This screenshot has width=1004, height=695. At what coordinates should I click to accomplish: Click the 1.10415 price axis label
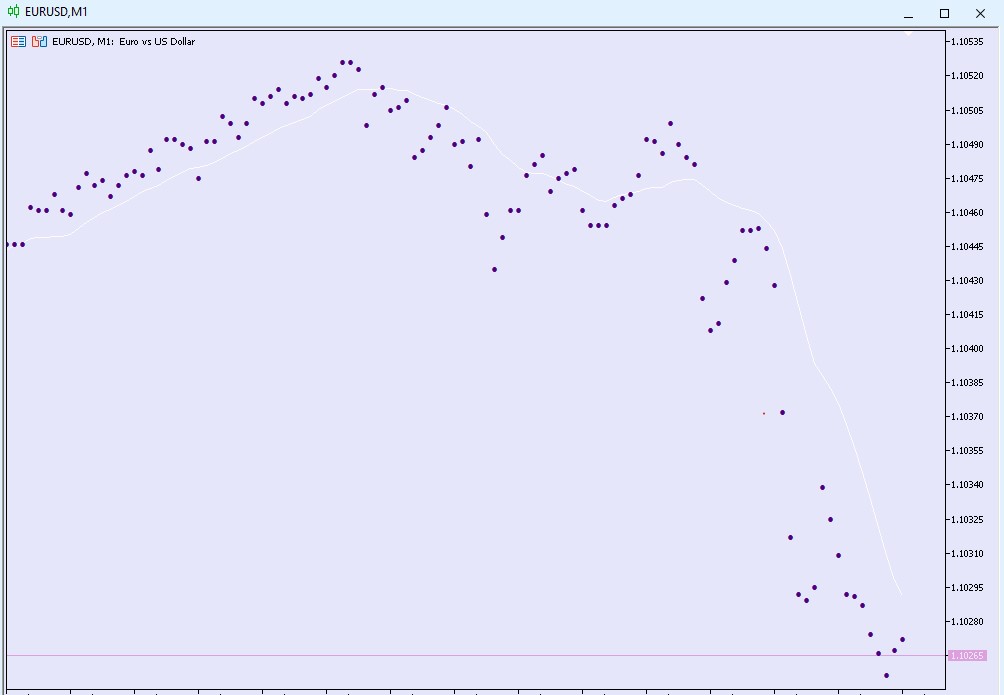pyautogui.click(x=967, y=315)
